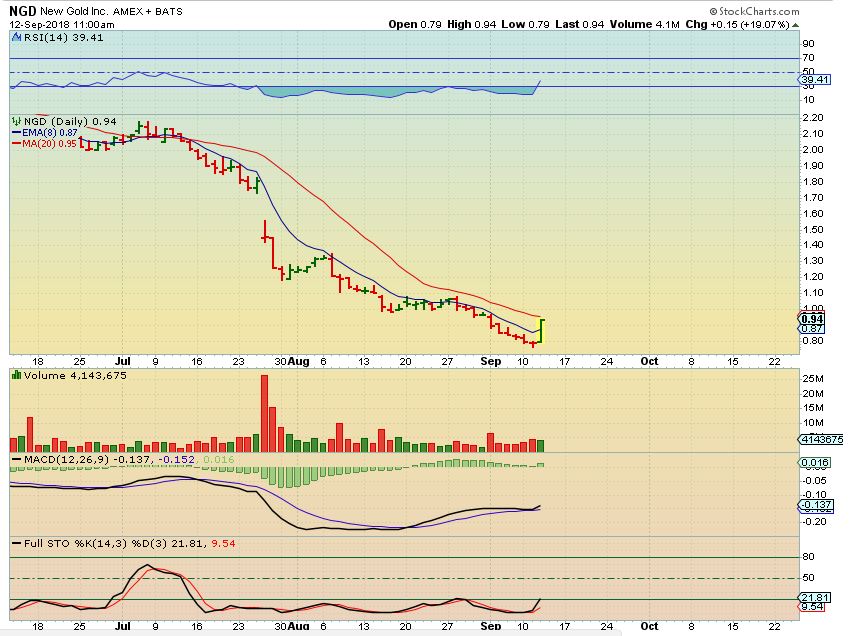Screen dimensions: 859x636
Task: Click the Low 0.79 value
Action: (x=525, y=24)
